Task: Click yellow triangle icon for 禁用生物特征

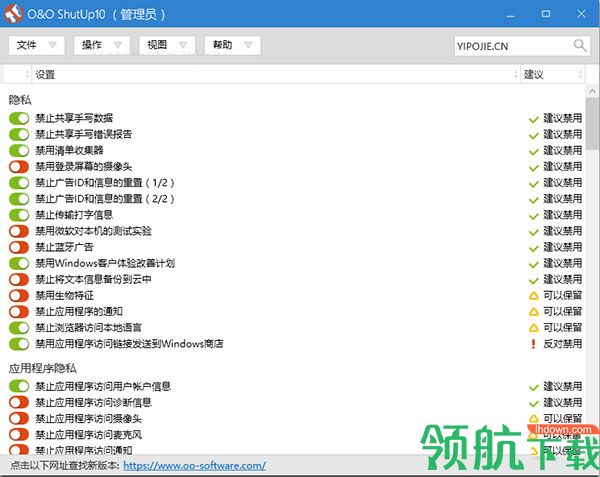Action: coord(533,296)
